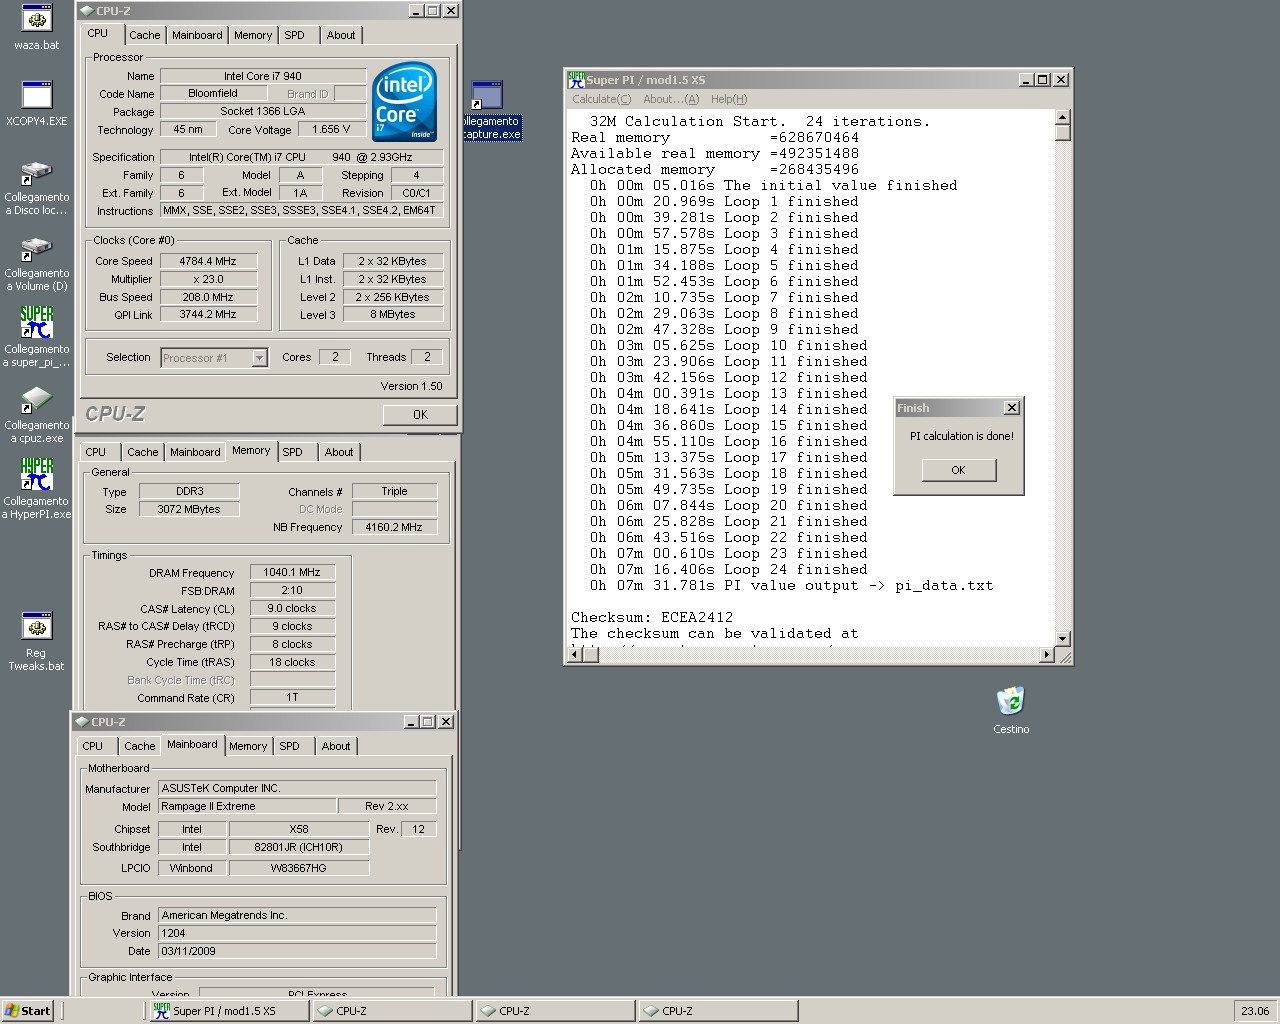
Task: Open About menu in Super PI
Action: [671, 99]
